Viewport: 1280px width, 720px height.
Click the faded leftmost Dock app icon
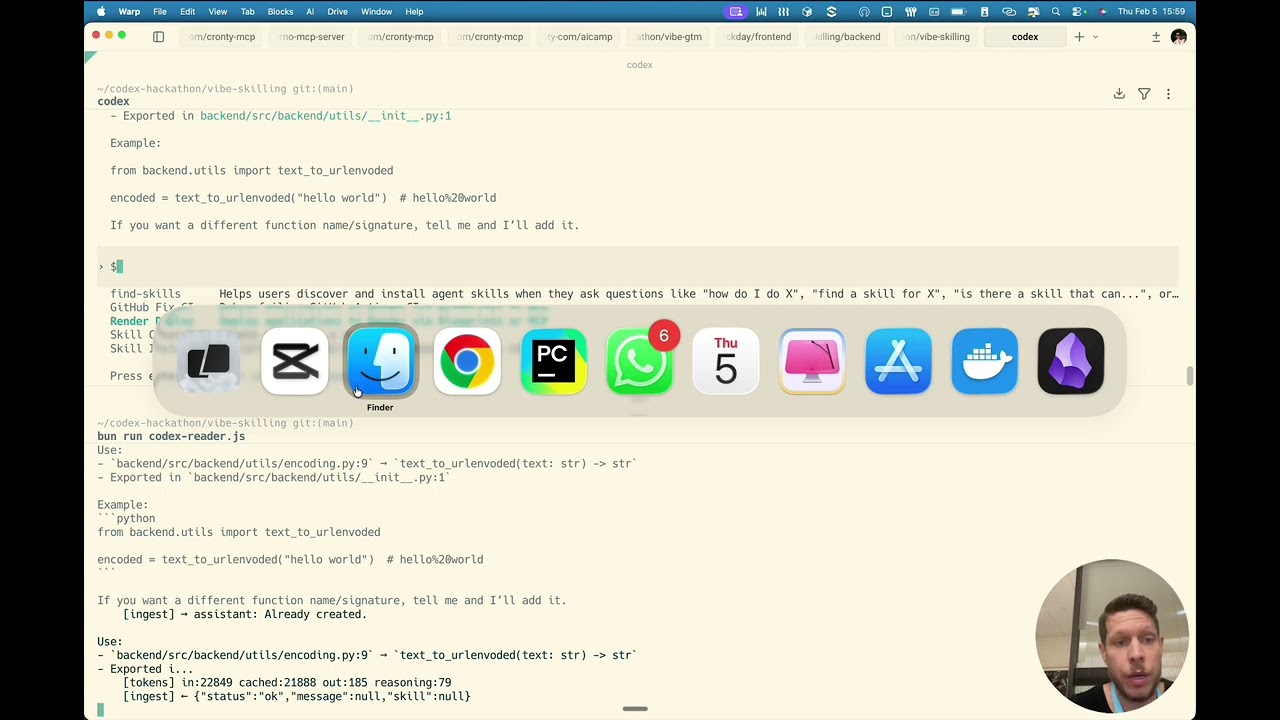click(x=208, y=361)
